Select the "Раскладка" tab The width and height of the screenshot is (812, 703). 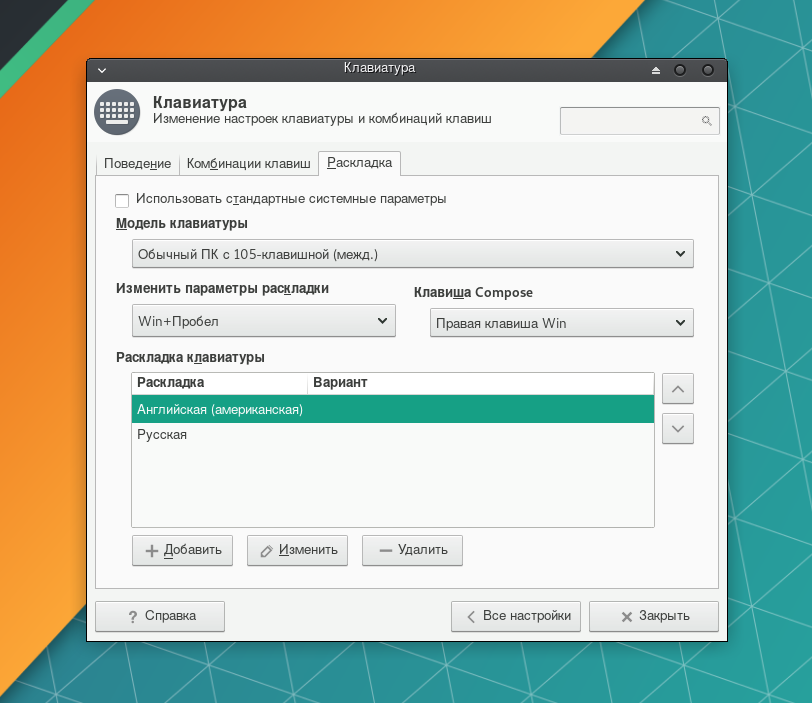coord(359,163)
